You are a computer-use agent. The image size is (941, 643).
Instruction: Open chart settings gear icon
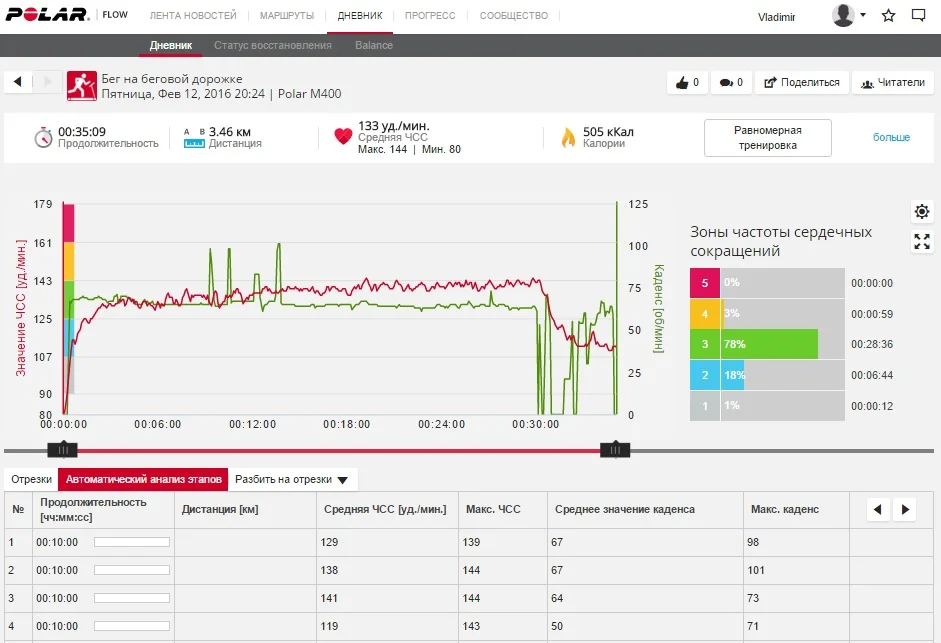click(922, 211)
